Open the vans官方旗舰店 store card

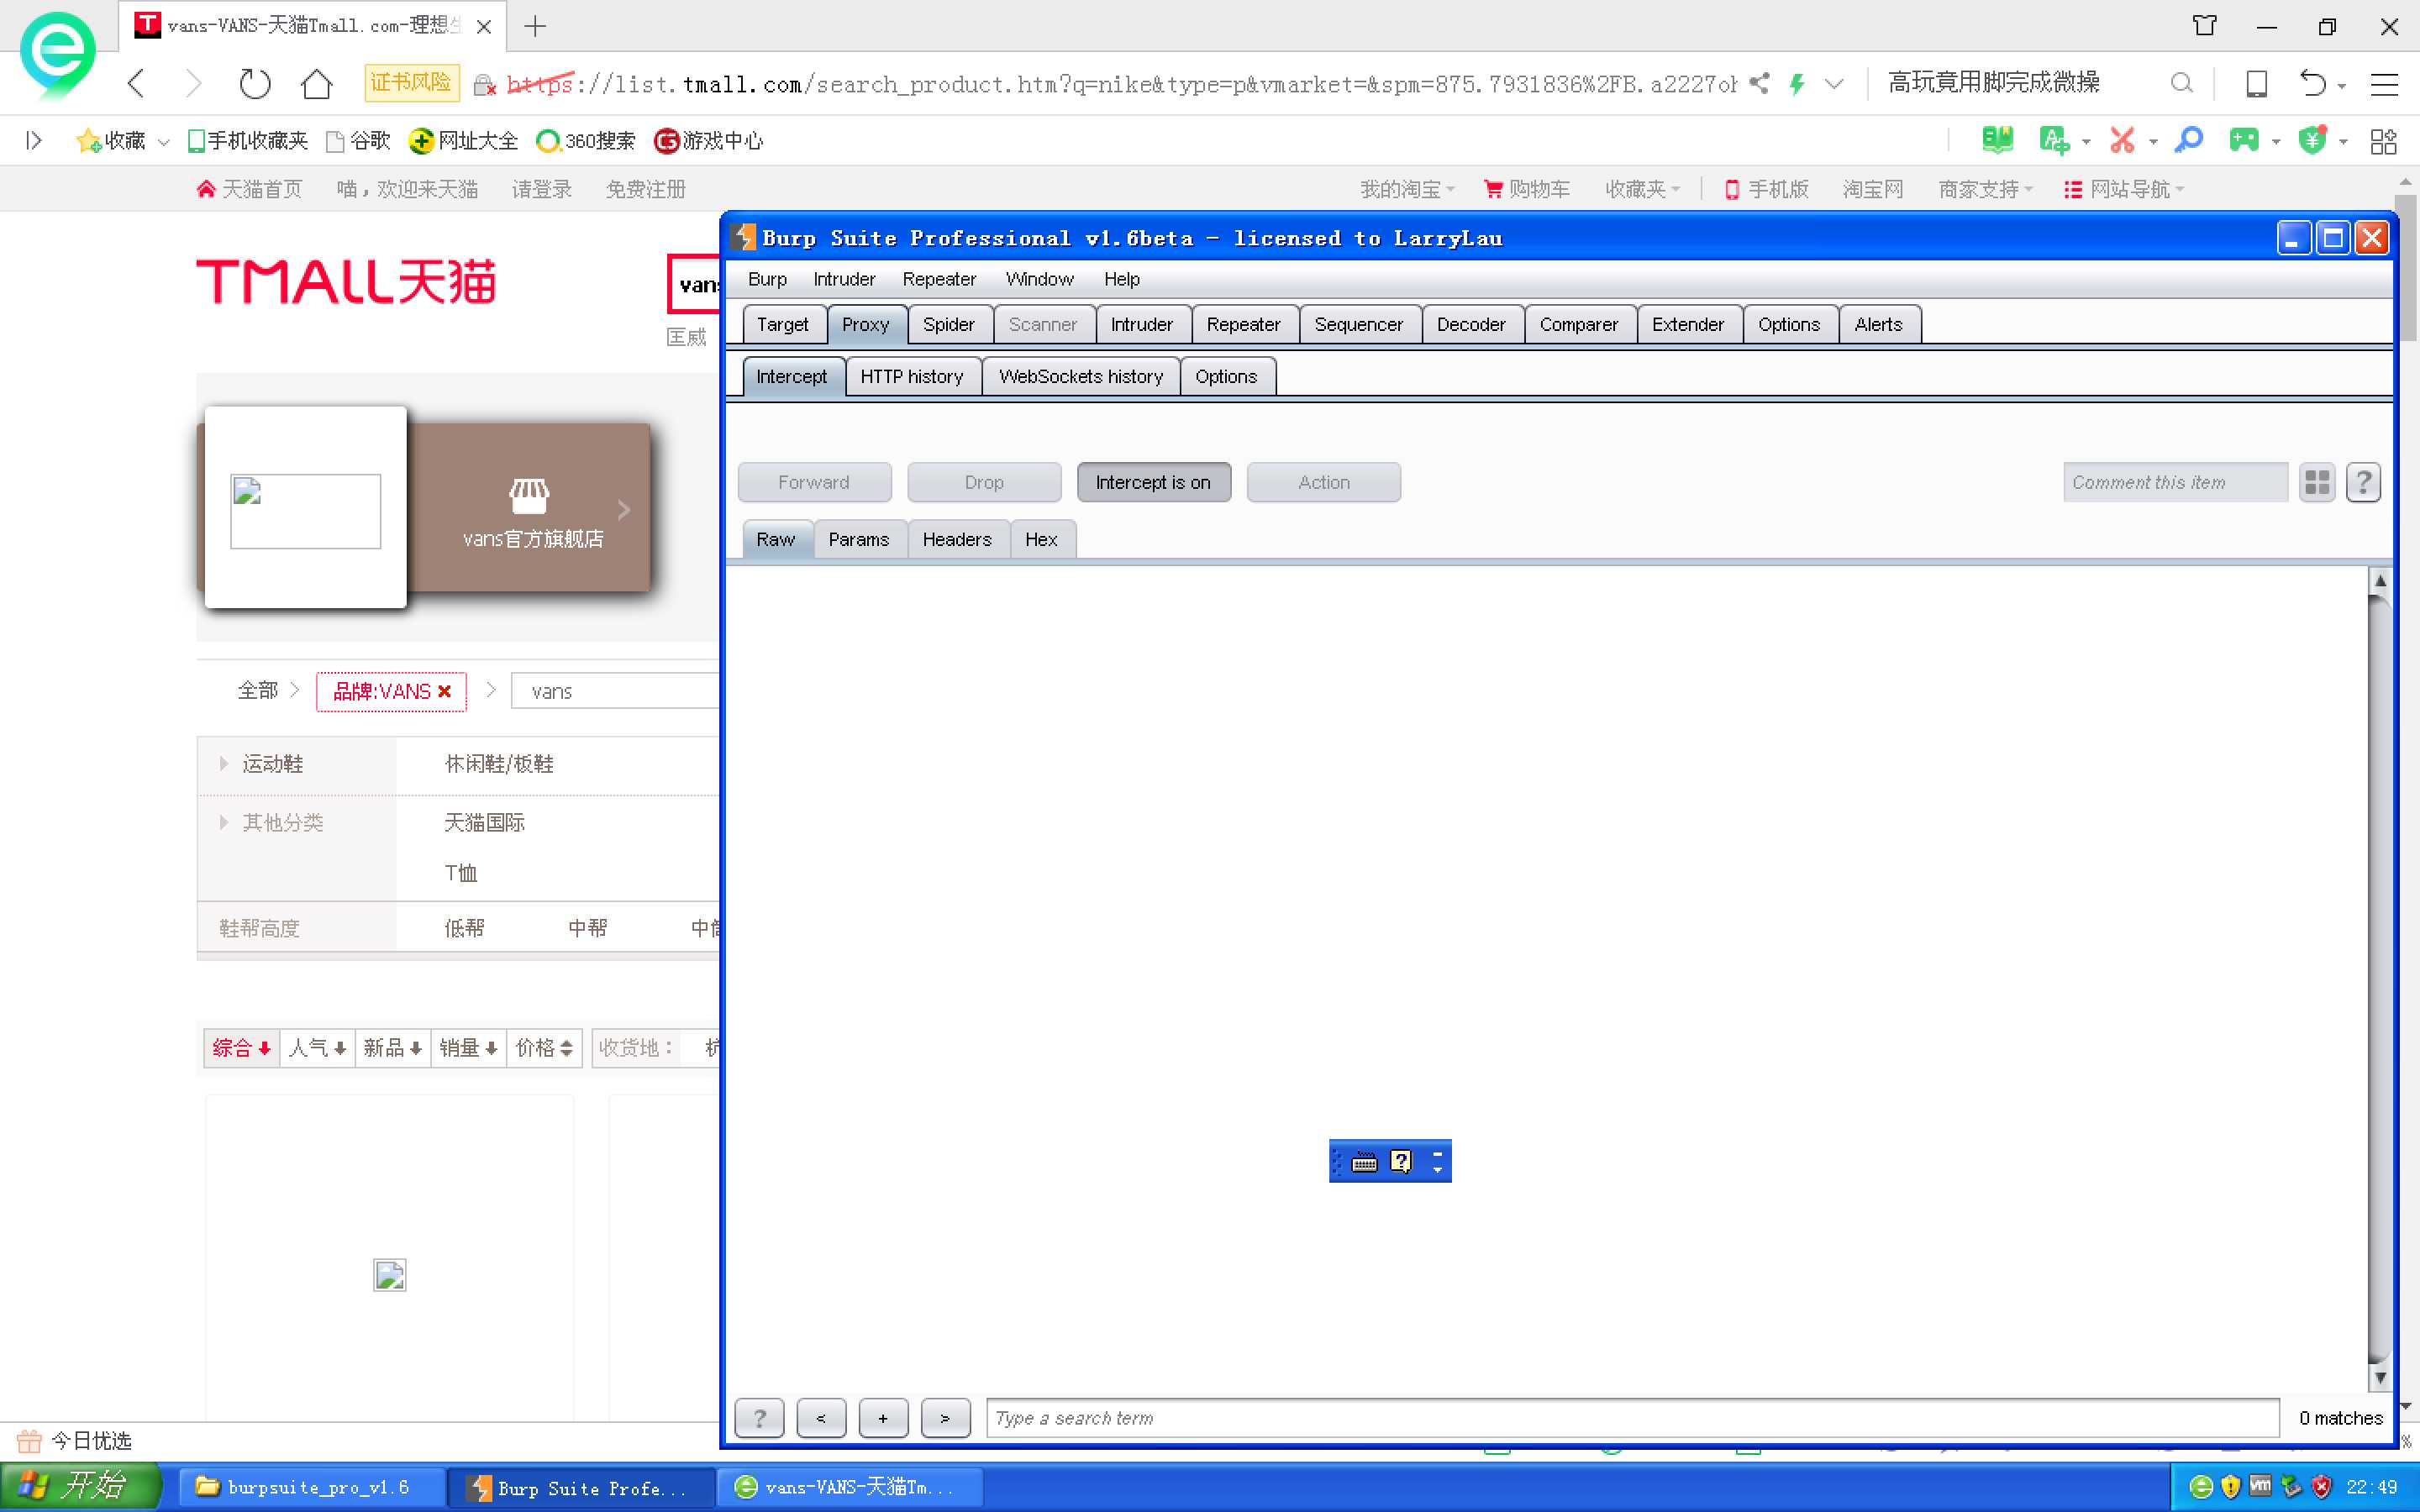tap(531, 508)
